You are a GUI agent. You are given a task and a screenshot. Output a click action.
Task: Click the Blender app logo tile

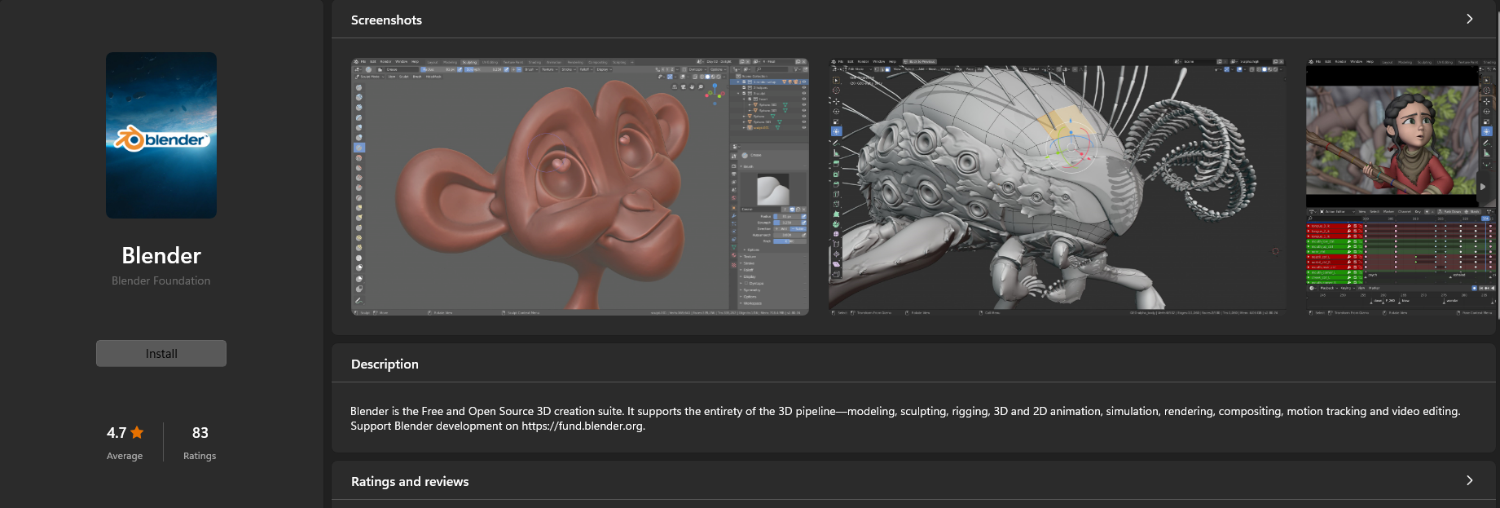[x=161, y=135]
